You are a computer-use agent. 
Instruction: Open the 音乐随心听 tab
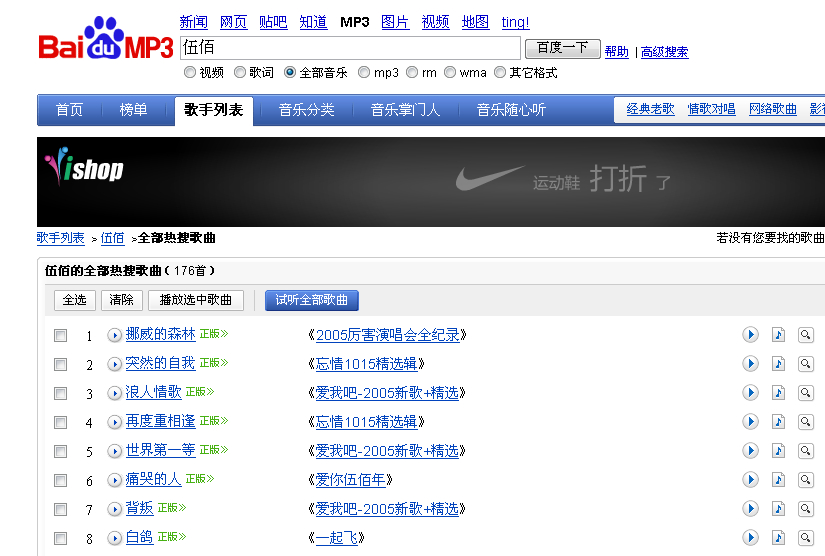511,110
